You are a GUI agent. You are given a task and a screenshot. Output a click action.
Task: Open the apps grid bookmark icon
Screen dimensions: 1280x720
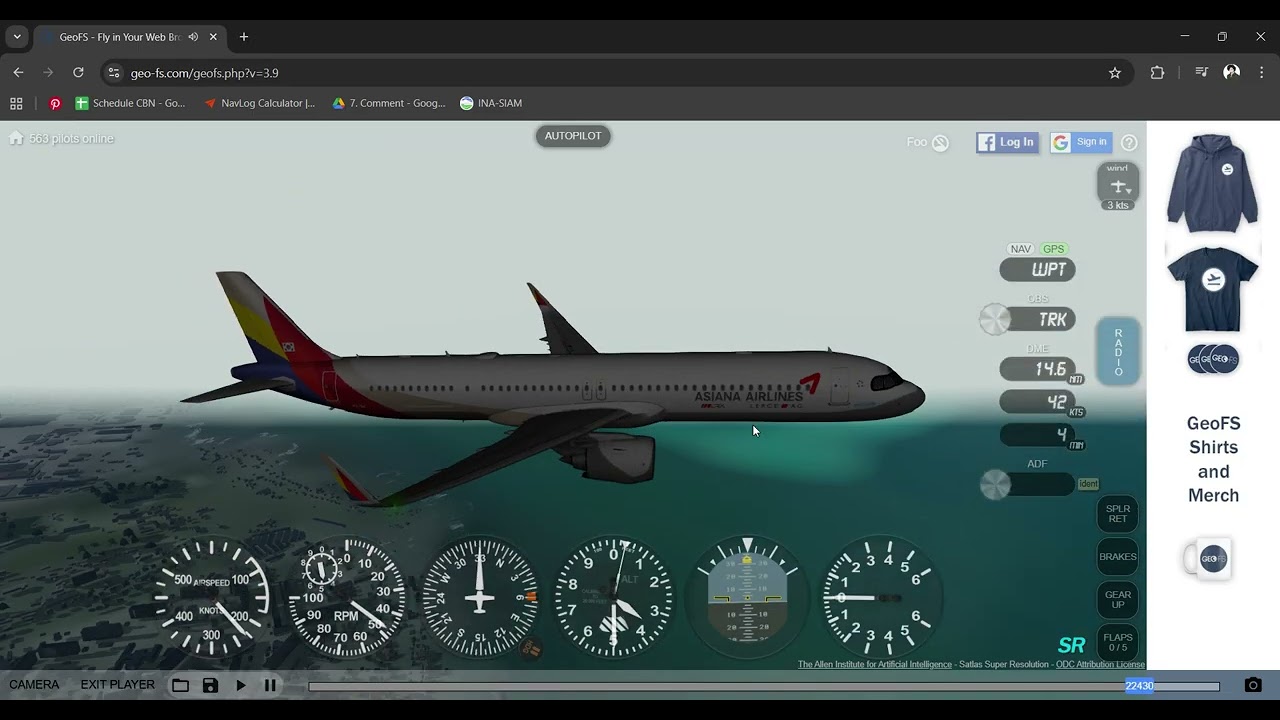(x=16, y=103)
